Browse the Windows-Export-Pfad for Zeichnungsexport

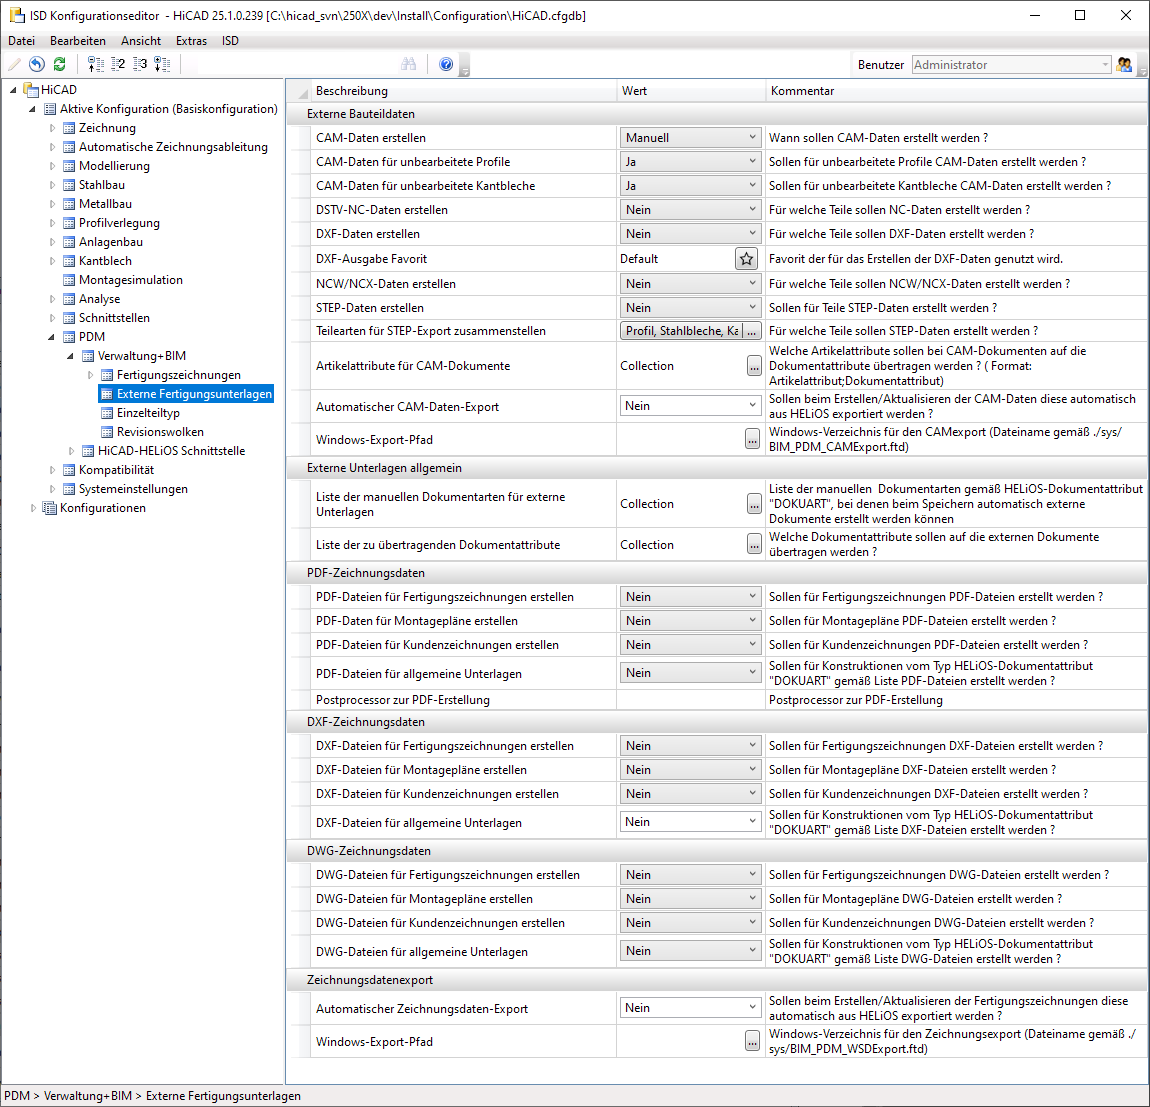tap(752, 1042)
